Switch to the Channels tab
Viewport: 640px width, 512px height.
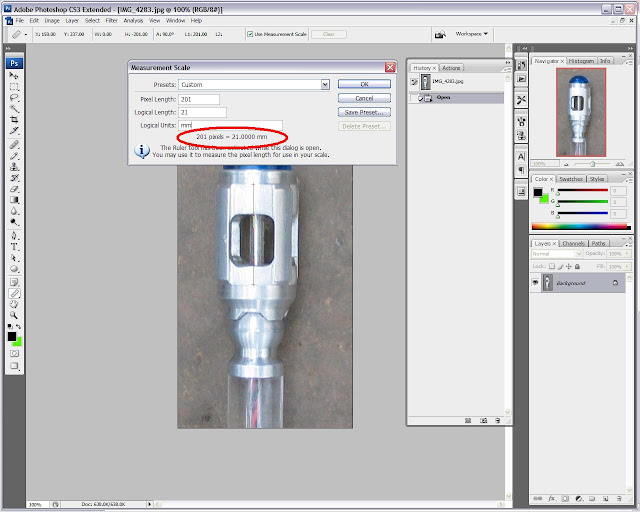(573, 243)
